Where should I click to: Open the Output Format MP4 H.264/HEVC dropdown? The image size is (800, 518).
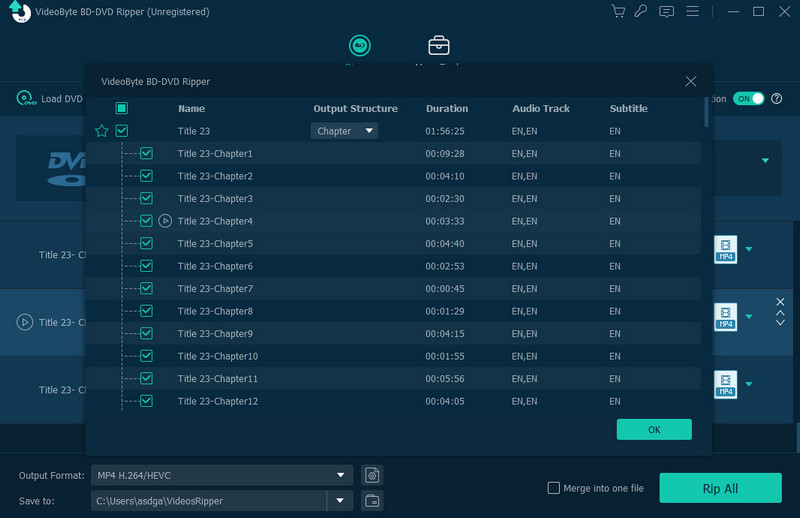click(x=221, y=475)
